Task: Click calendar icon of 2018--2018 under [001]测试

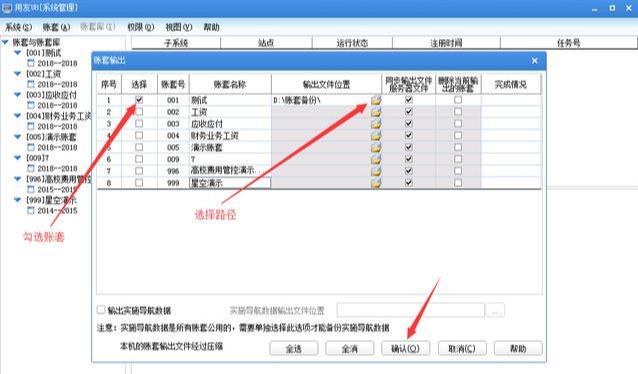Action: click(x=31, y=63)
